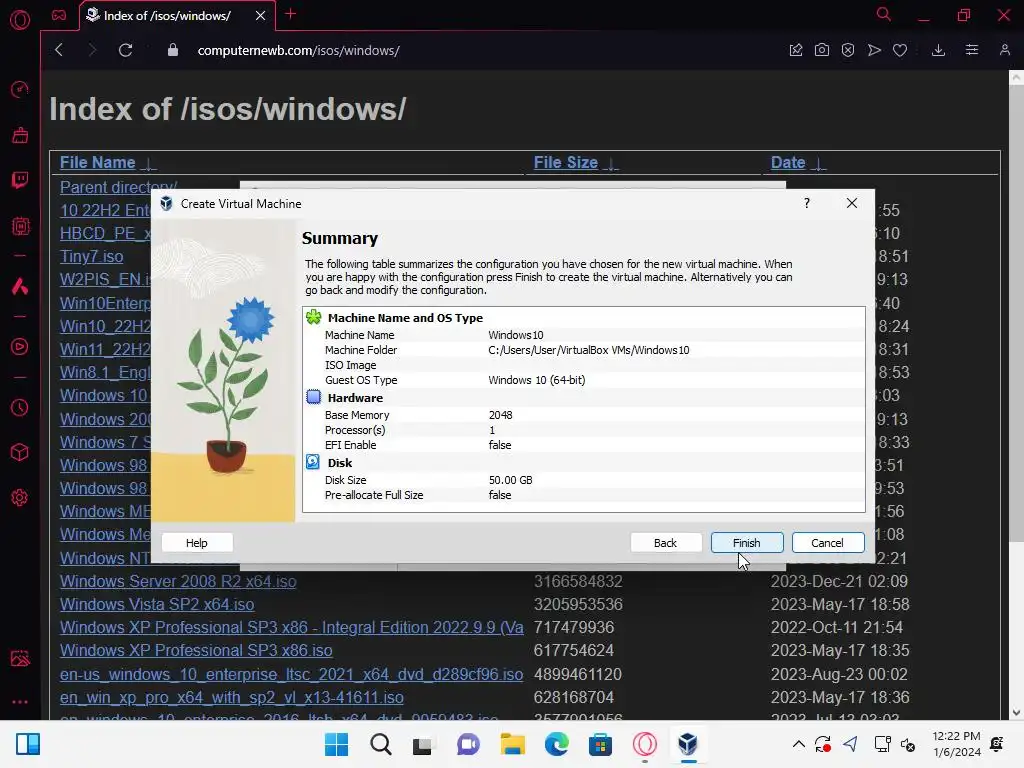Click the send flow arrow icon
The height and width of the screenshot is (768, 1024).
coord(874,50)
